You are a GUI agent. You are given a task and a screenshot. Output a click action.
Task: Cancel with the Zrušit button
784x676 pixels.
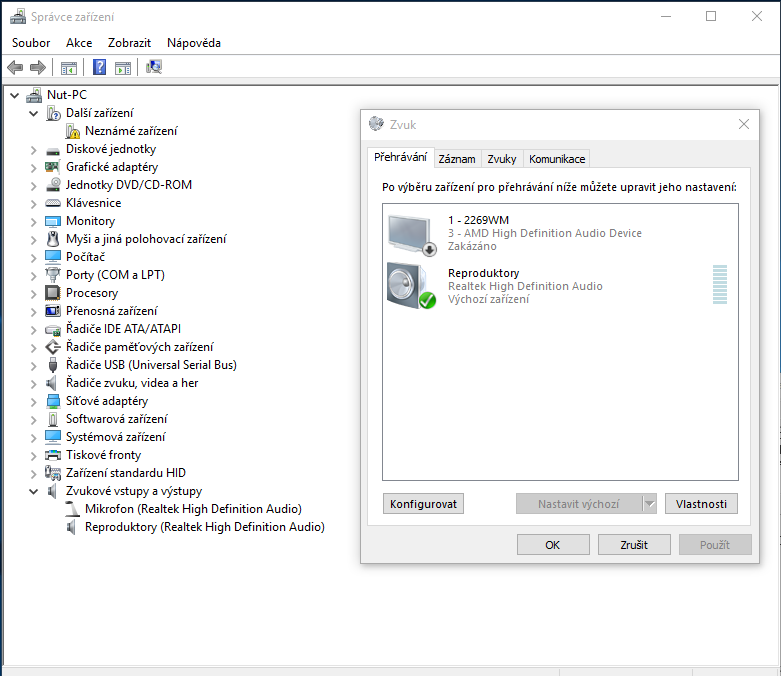pyautogui.click(x=634, y=544)
